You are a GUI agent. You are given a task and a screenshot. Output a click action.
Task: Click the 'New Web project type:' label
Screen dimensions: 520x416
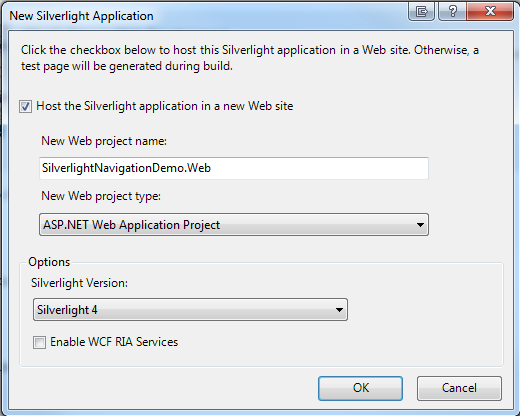[x=101, y=196]
